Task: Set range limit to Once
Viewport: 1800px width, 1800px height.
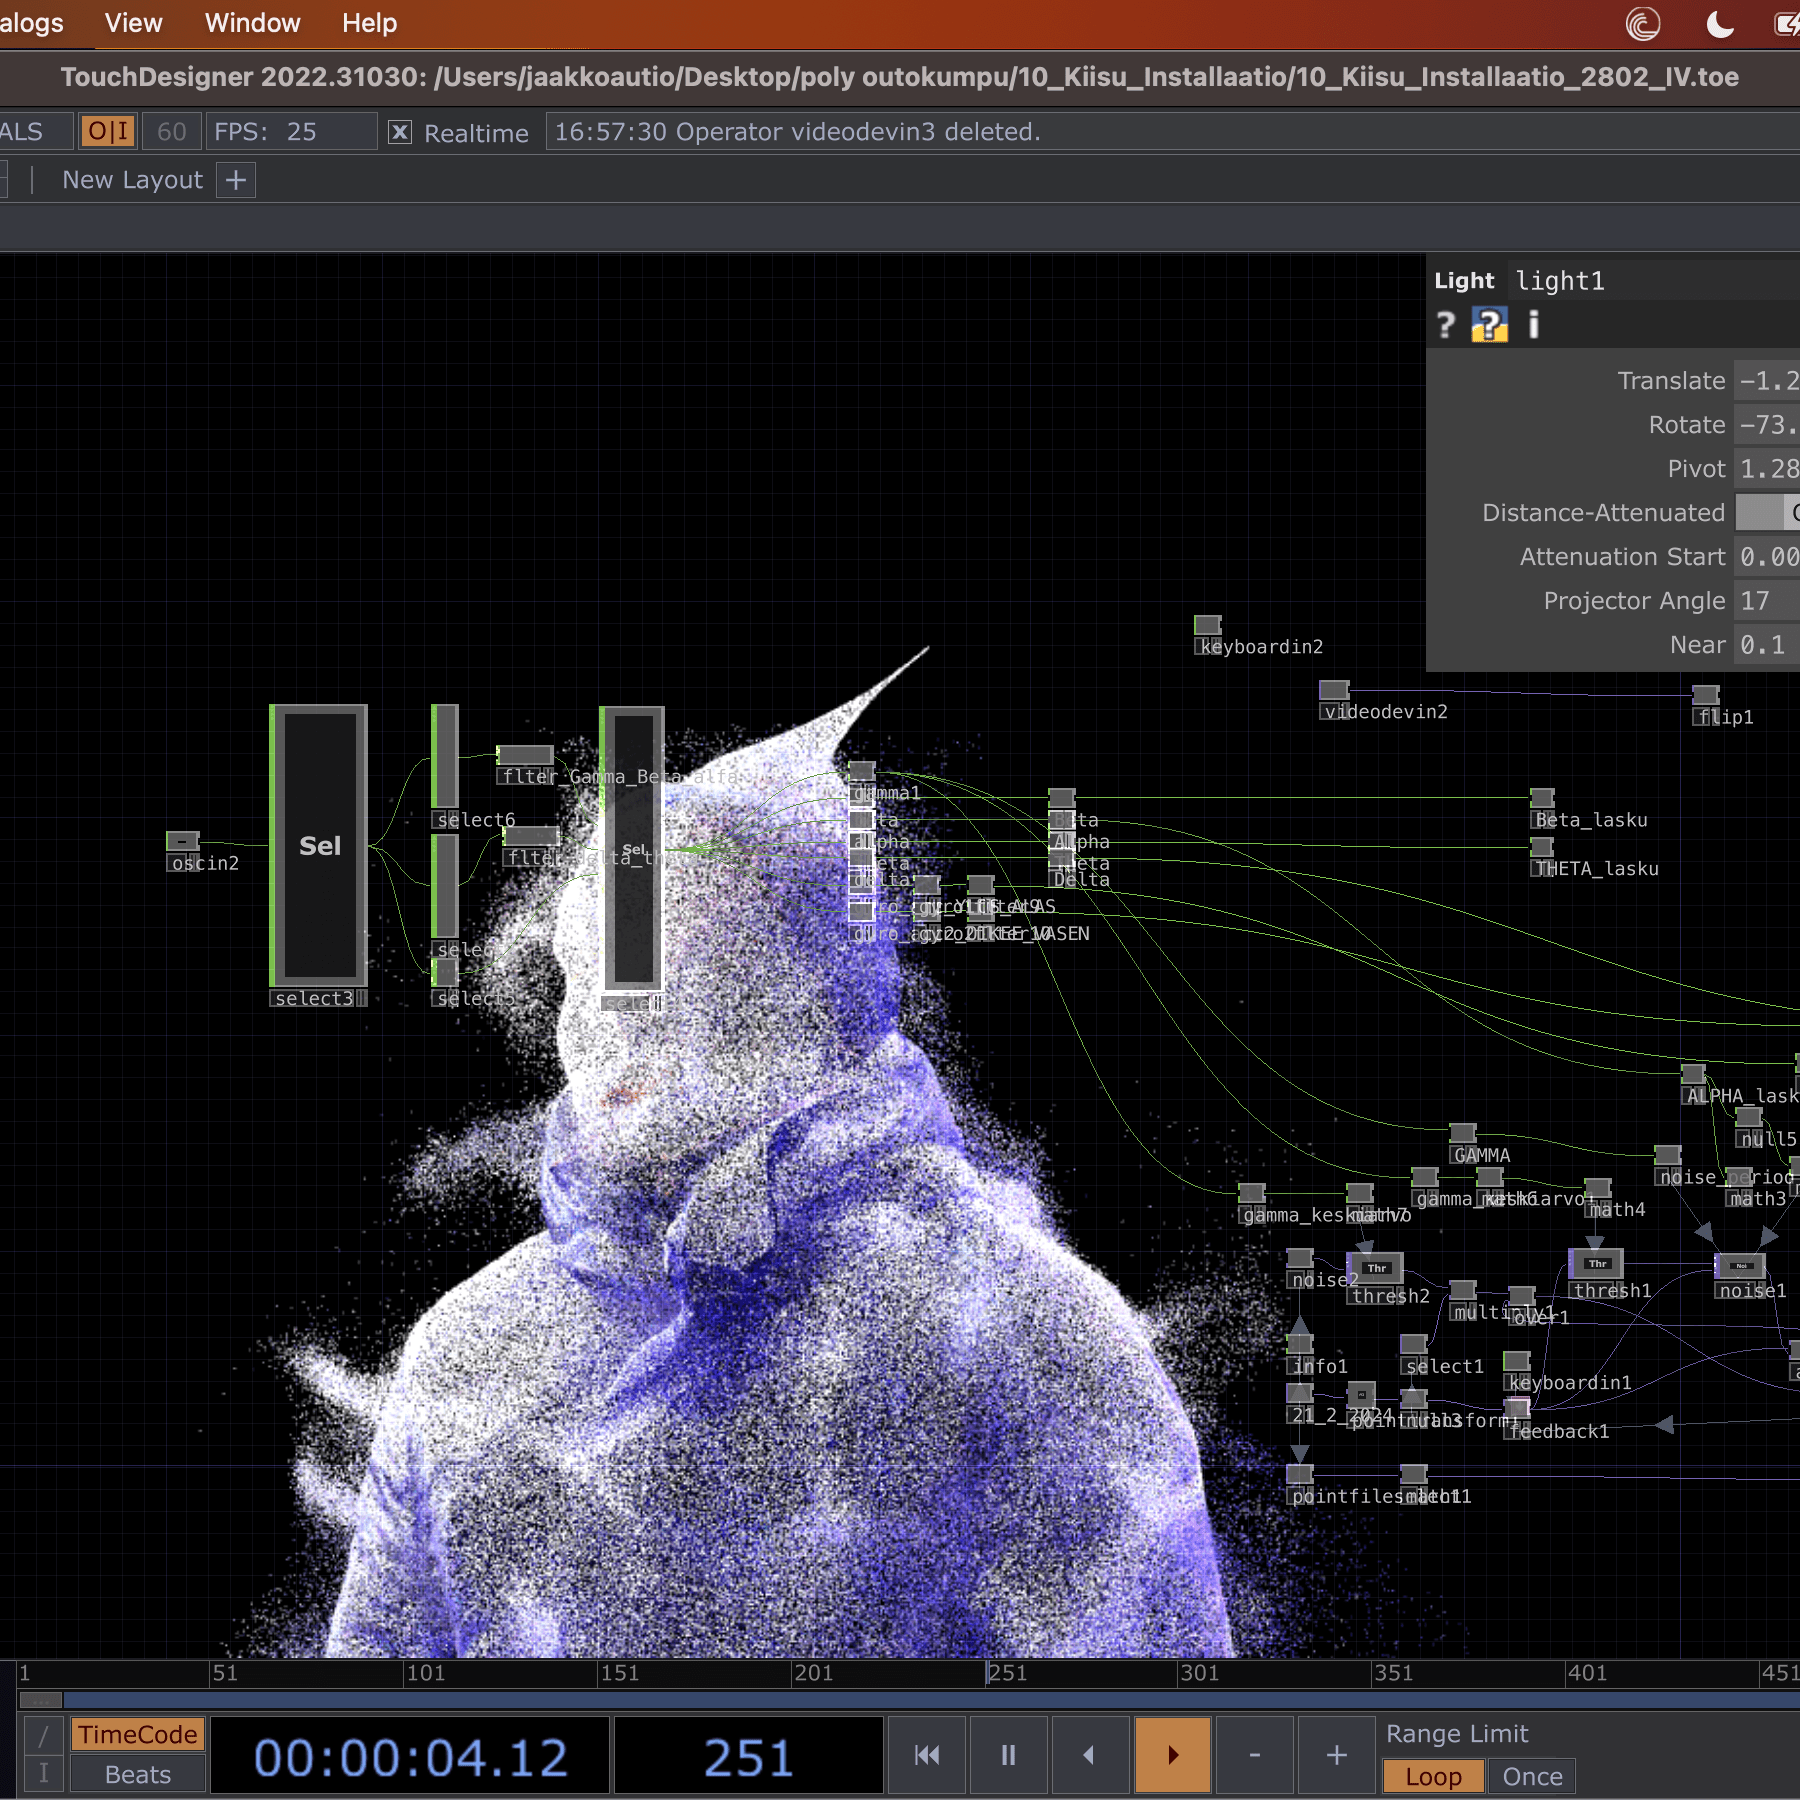Action: coord(1531,1777)
